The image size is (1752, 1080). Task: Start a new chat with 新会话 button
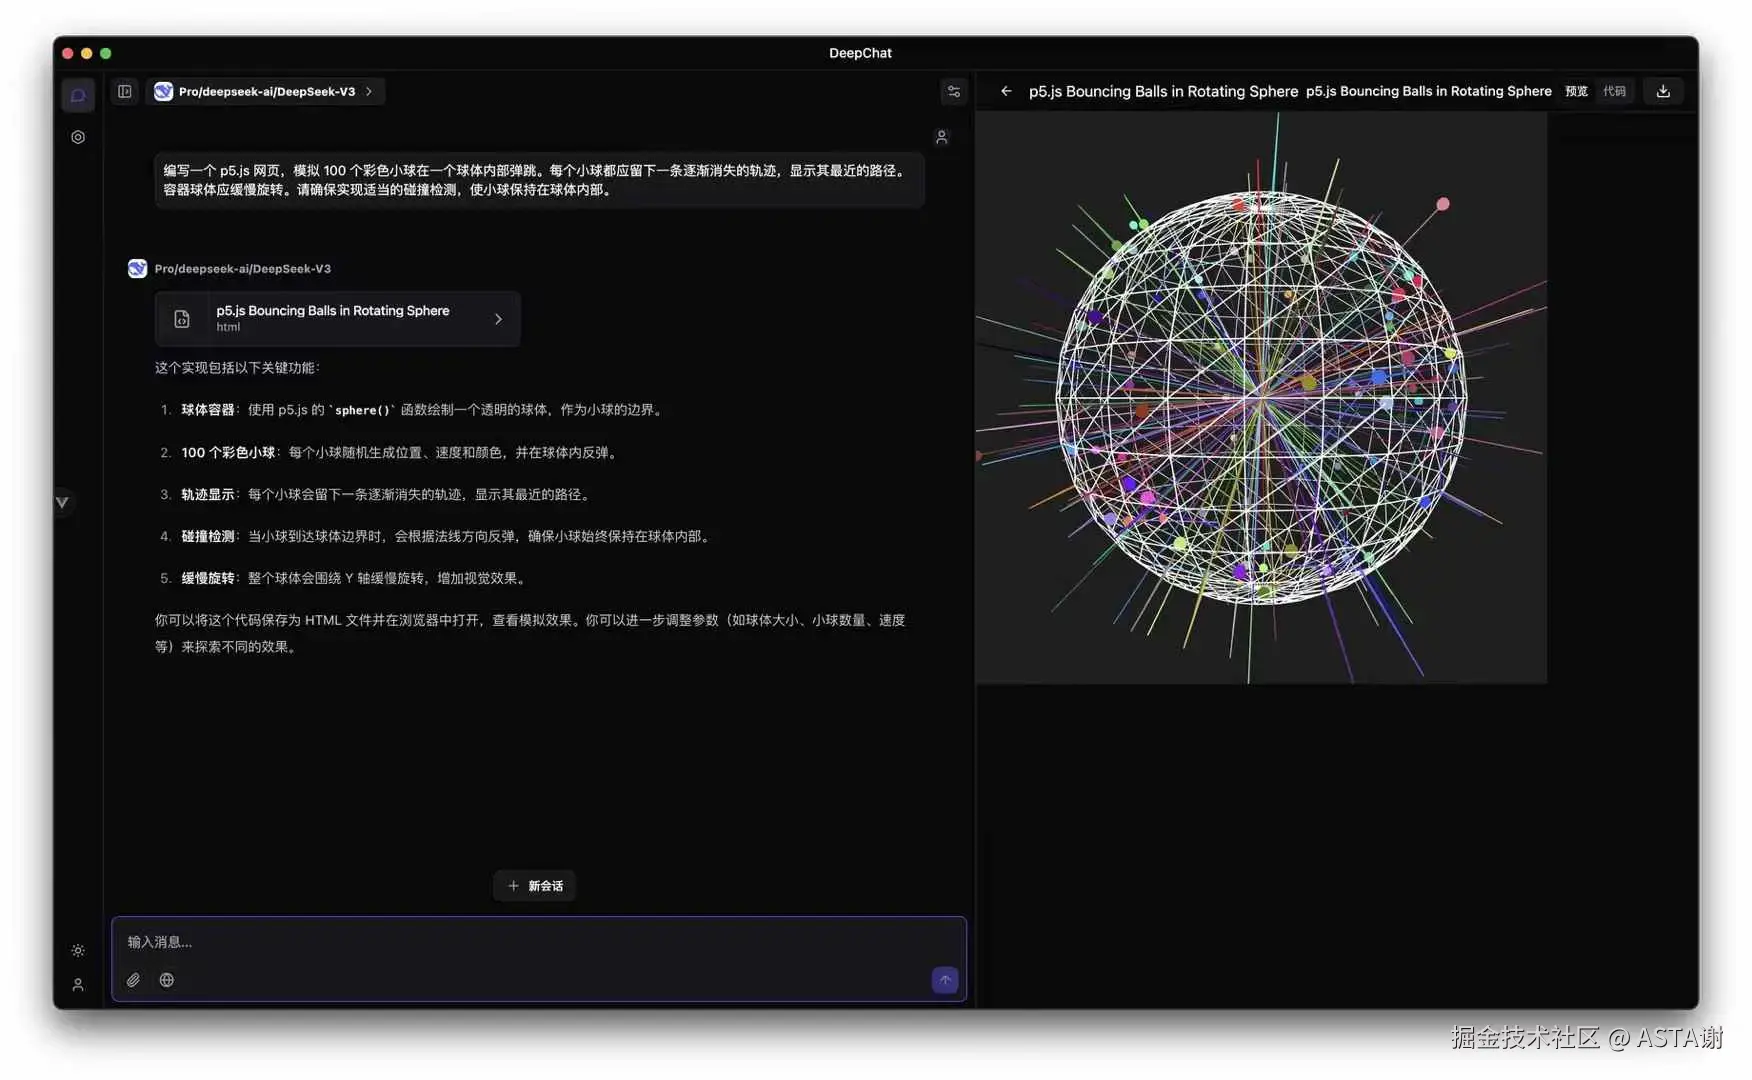coord(535,885)
